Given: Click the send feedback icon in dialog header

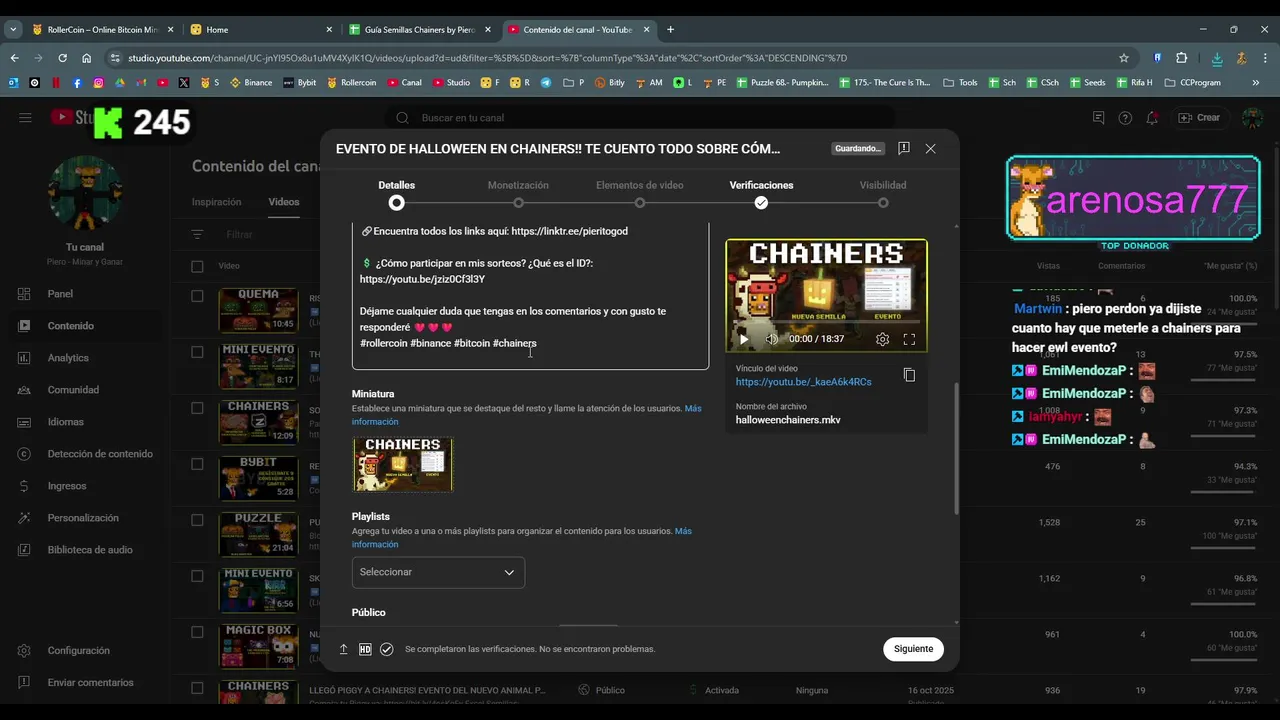Looking at the screenshot, I should coord(904,148).
